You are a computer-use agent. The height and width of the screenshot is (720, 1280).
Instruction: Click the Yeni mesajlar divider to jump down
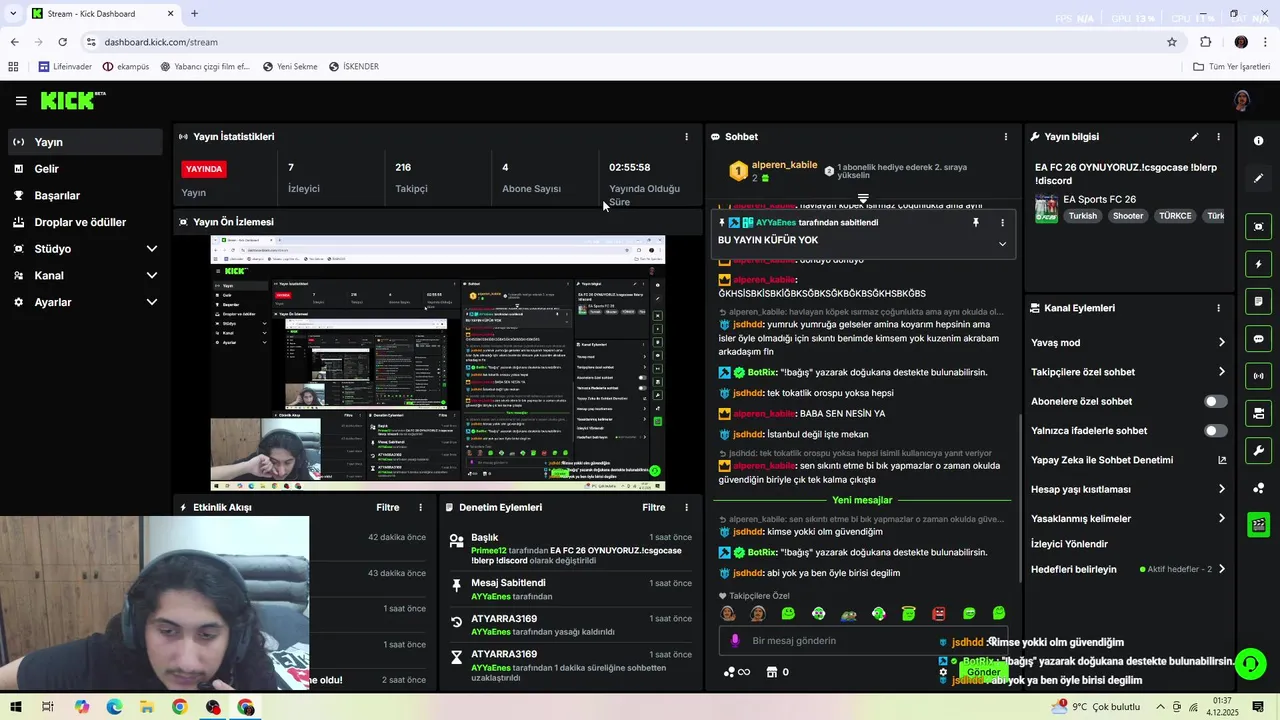click(x=862, y=500)
